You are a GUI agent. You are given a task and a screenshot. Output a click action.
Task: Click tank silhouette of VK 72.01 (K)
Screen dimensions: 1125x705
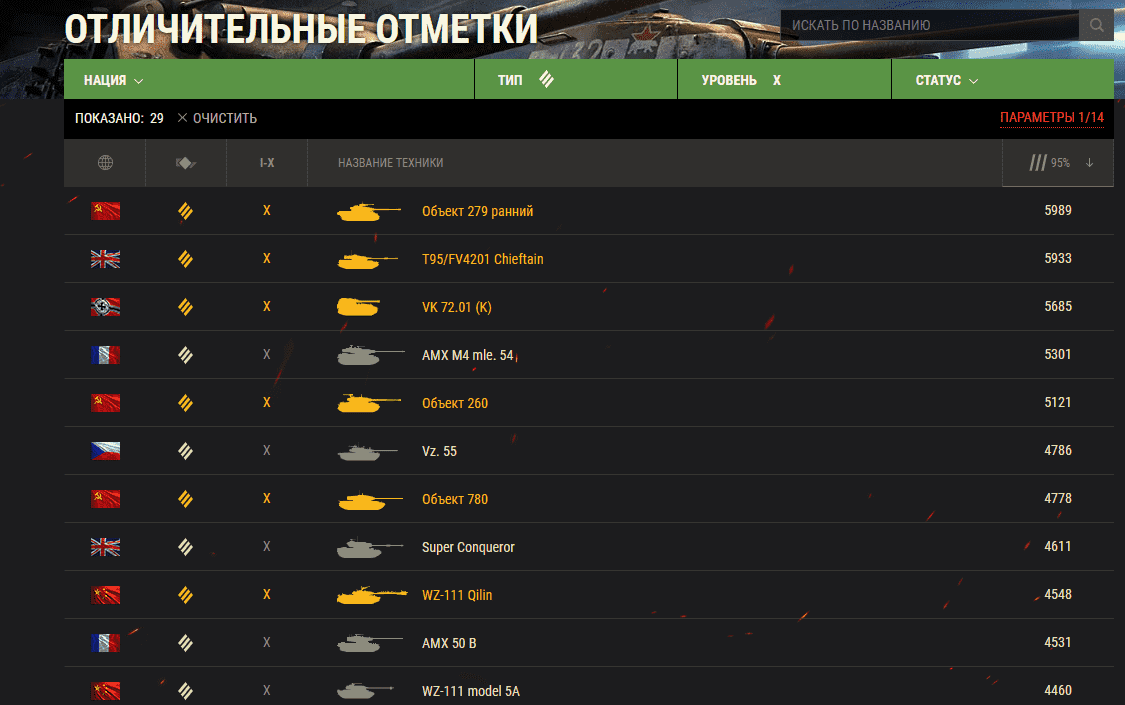click(358, 307)
